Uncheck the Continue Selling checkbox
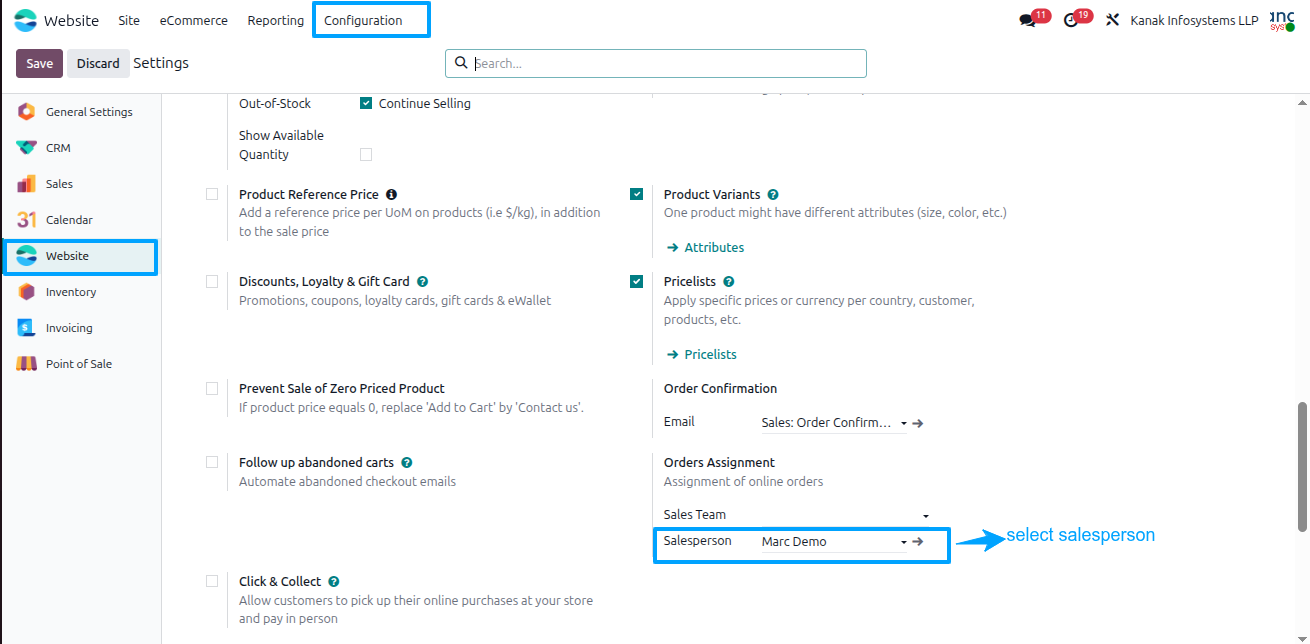 pyautogui.click(x=366, y=103)
